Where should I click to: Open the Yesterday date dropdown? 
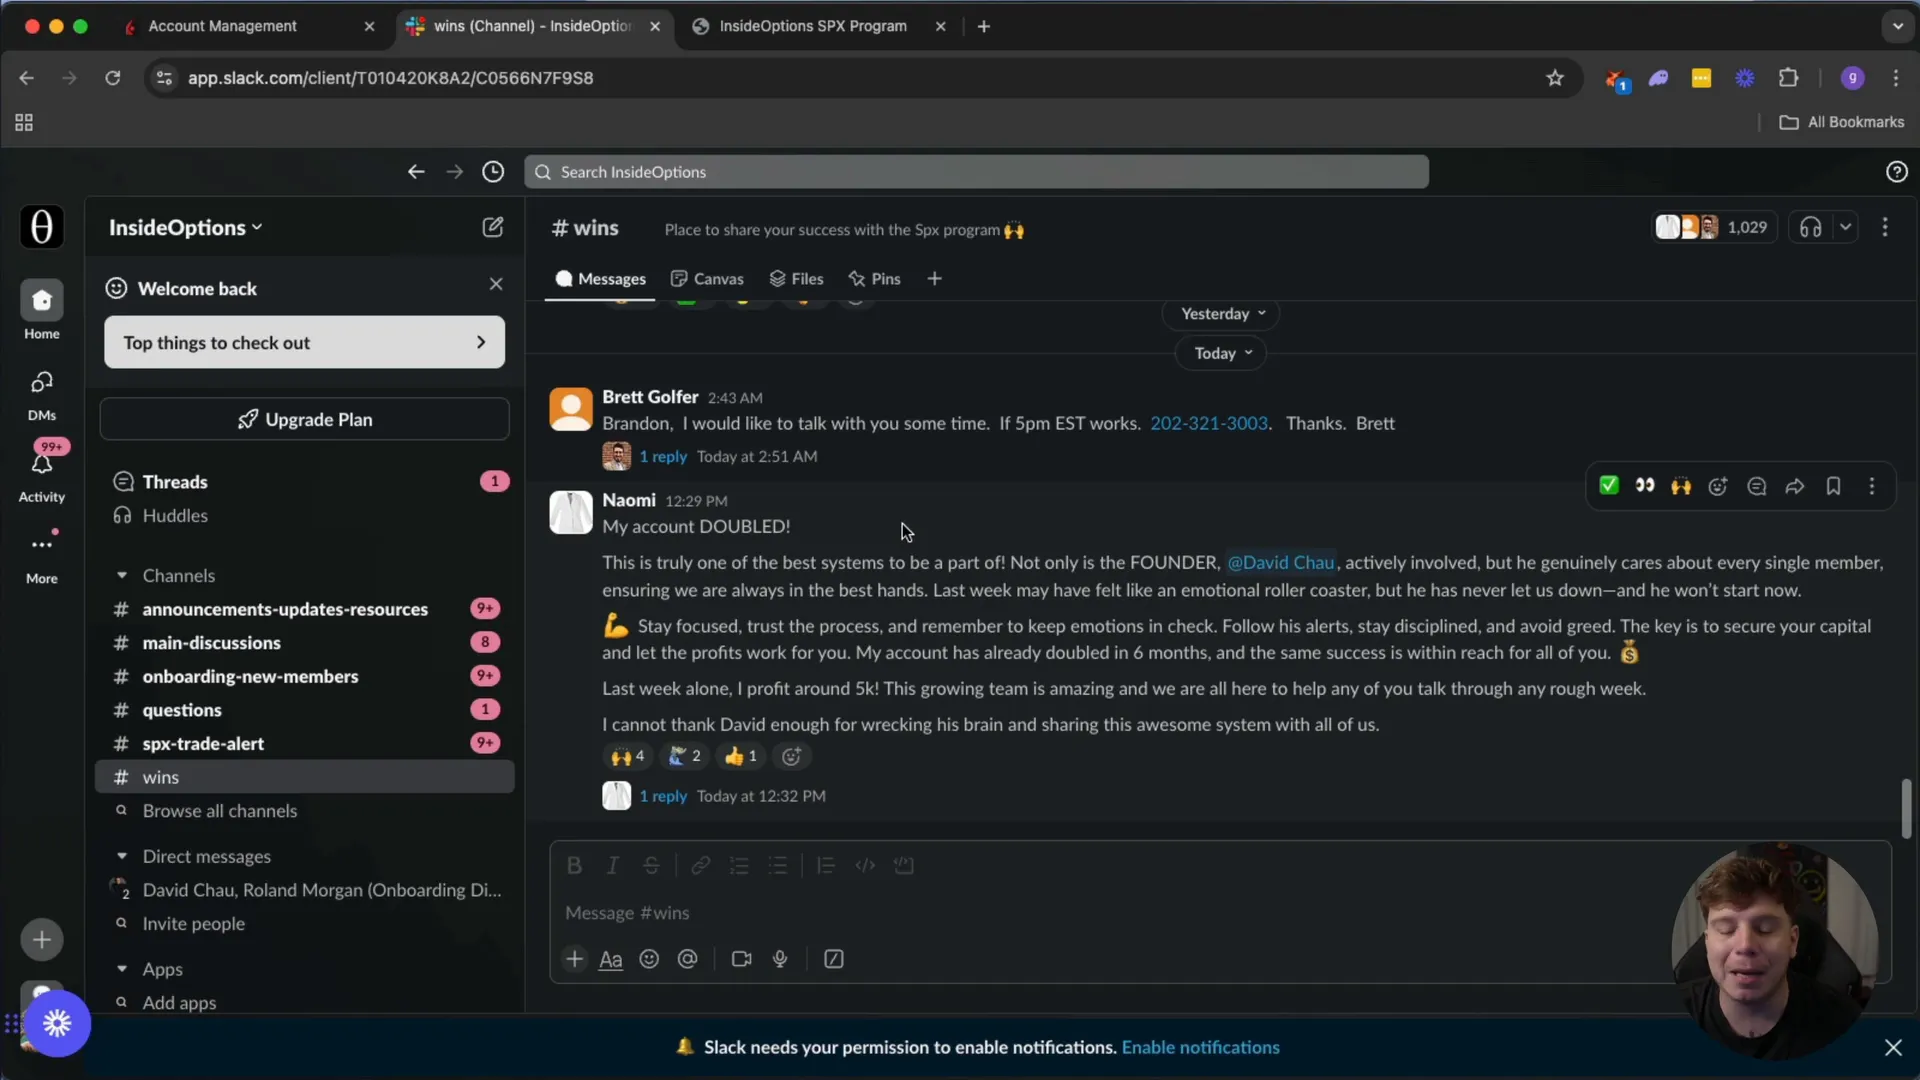1222,314
